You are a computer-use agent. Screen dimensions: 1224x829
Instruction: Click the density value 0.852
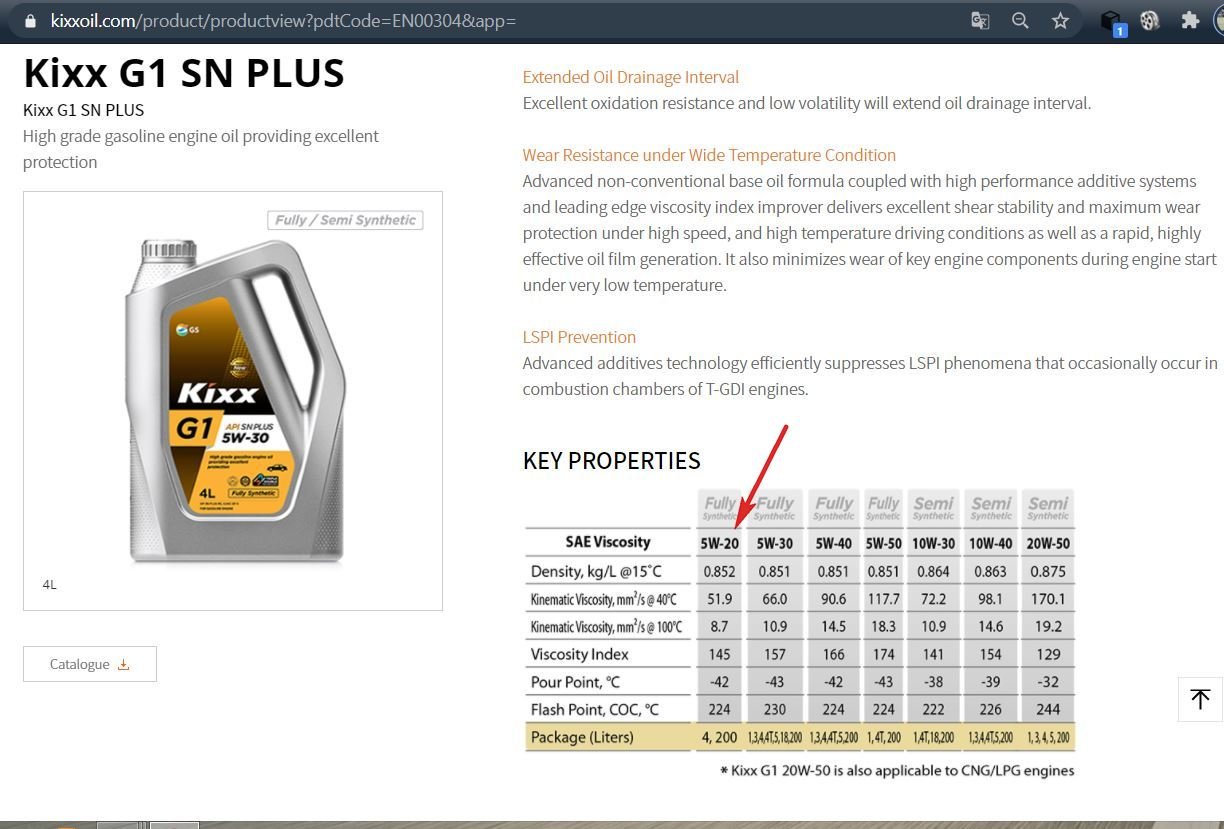click(x=719, y=571)
